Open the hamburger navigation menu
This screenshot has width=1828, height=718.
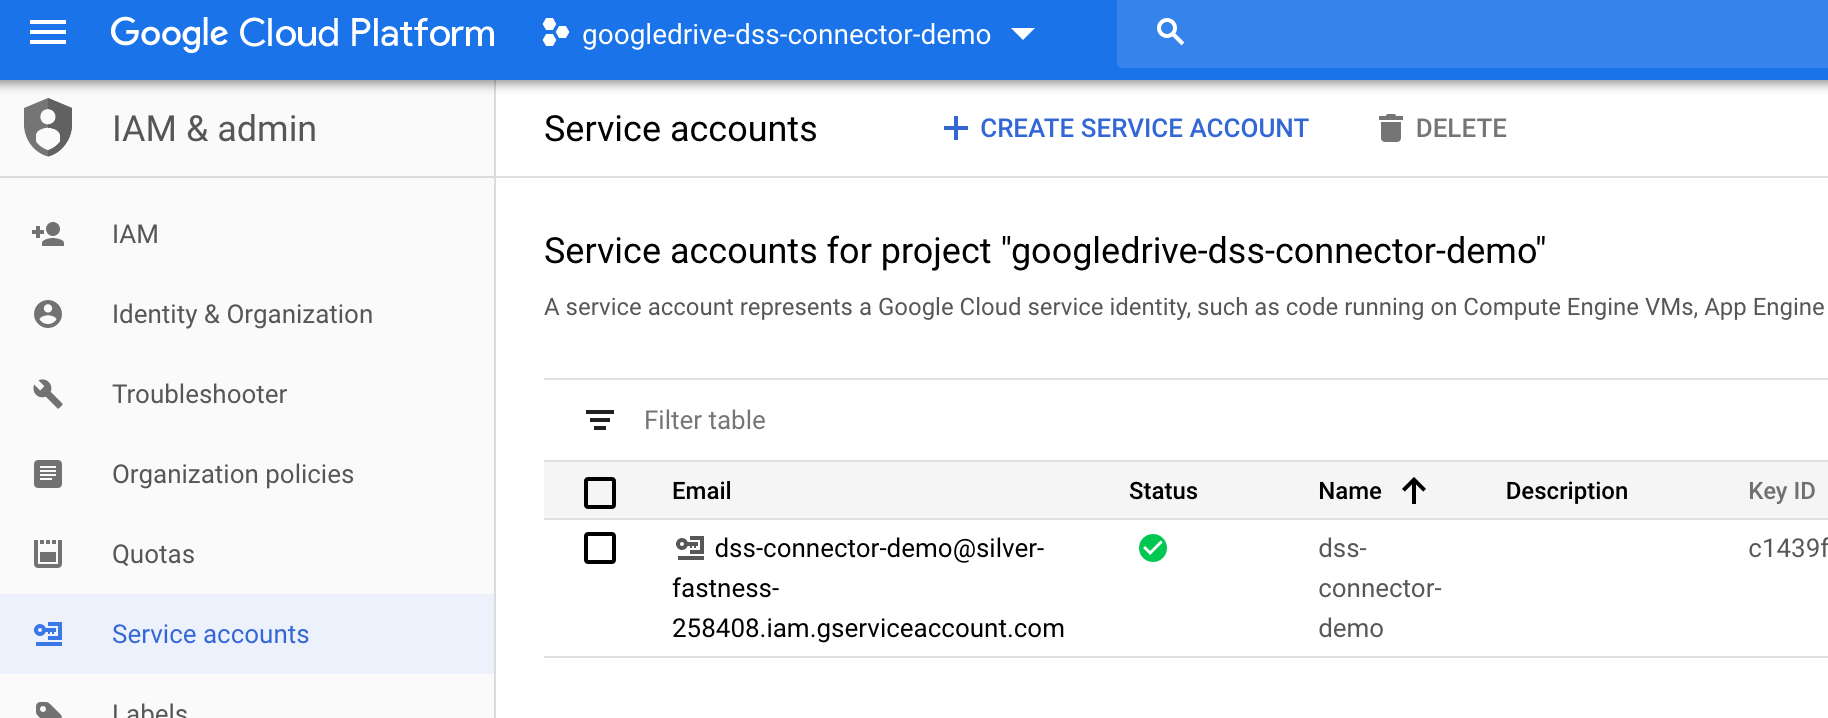(48, 34)
